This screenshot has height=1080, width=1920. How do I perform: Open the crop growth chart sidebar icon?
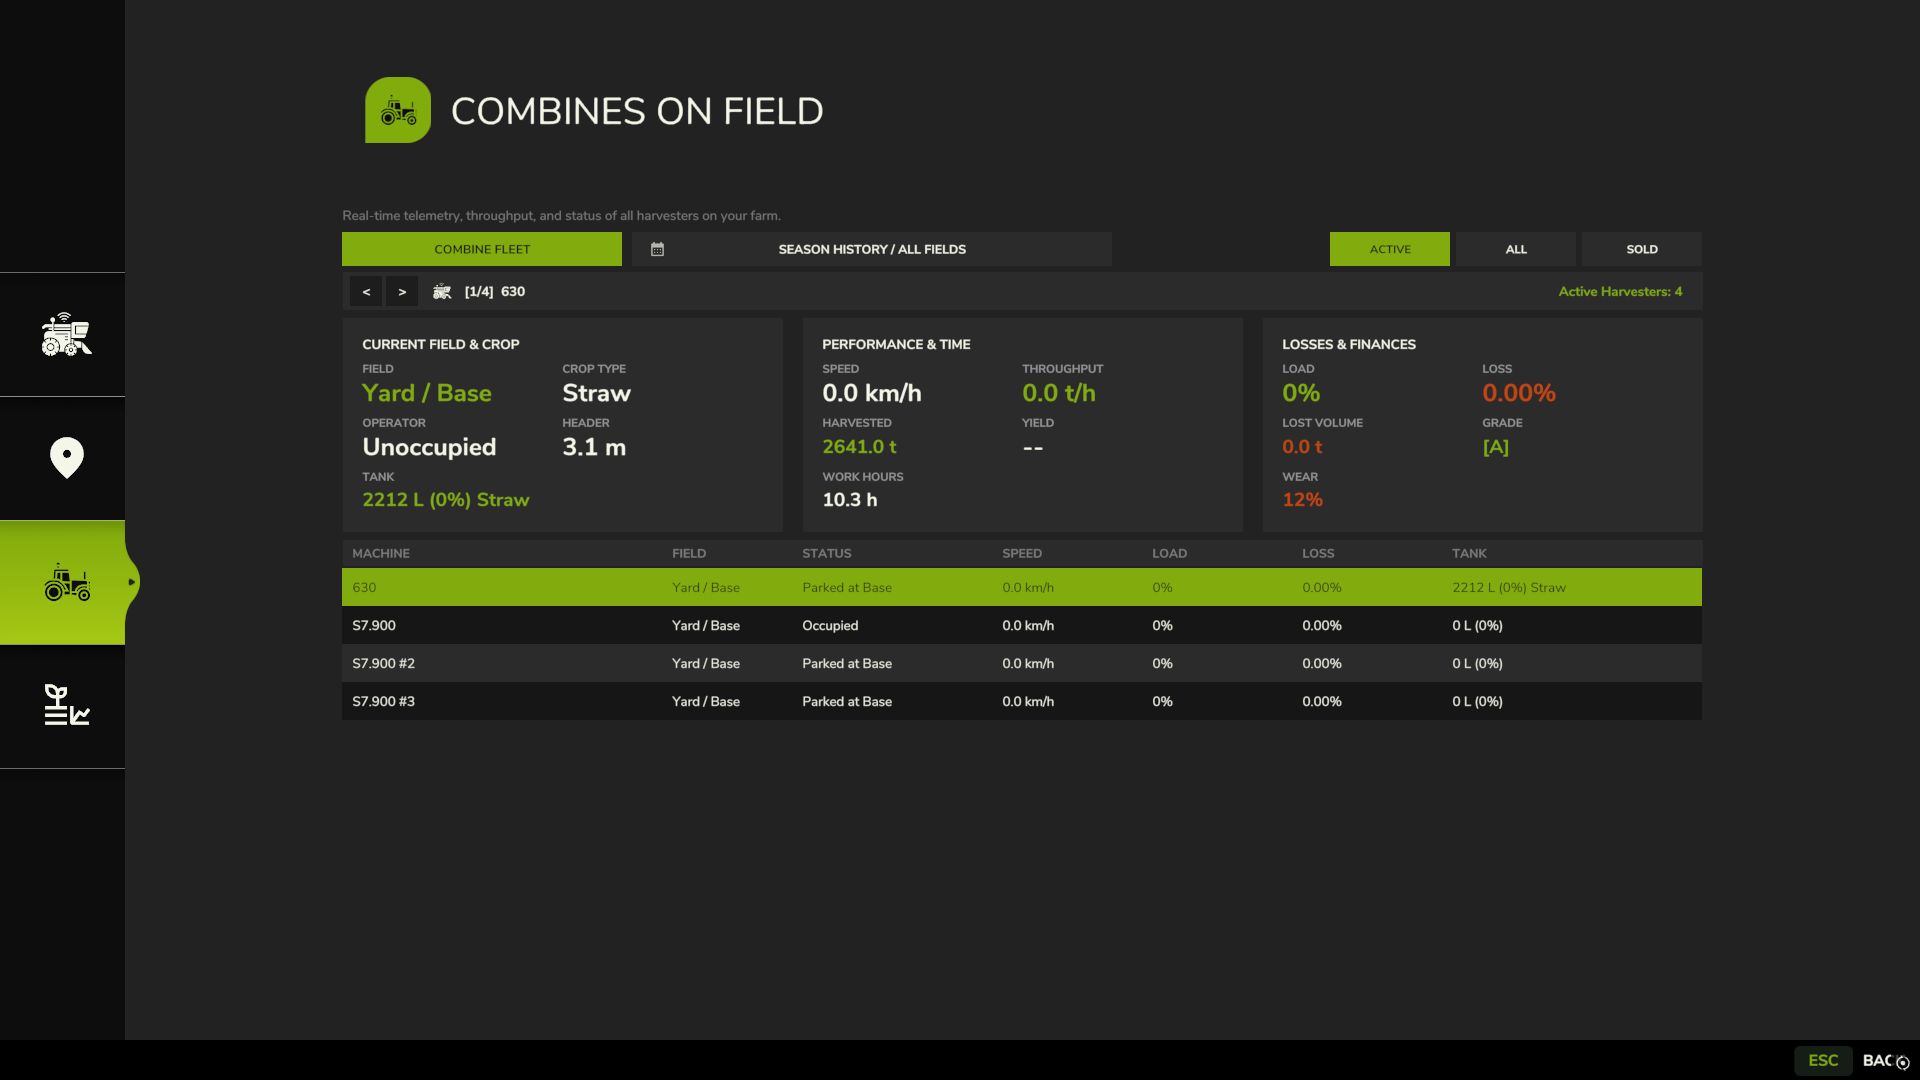point(66,705)
